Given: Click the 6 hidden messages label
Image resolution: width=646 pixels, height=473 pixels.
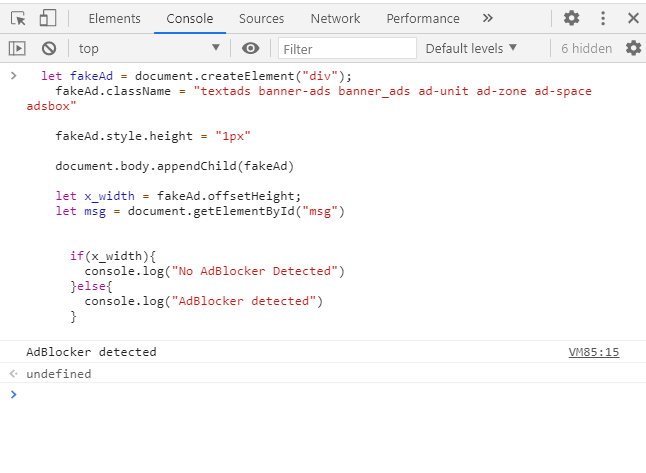Looking at the screenshot, I should coord(587,49).
